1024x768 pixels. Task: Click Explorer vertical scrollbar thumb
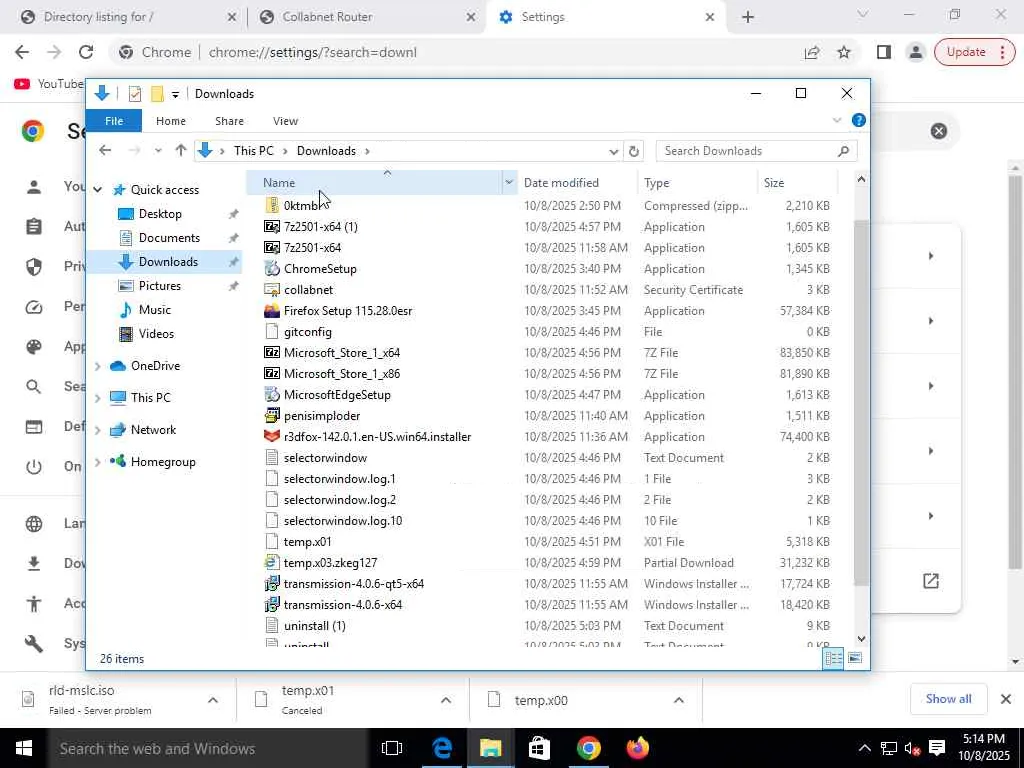[861, 402]
